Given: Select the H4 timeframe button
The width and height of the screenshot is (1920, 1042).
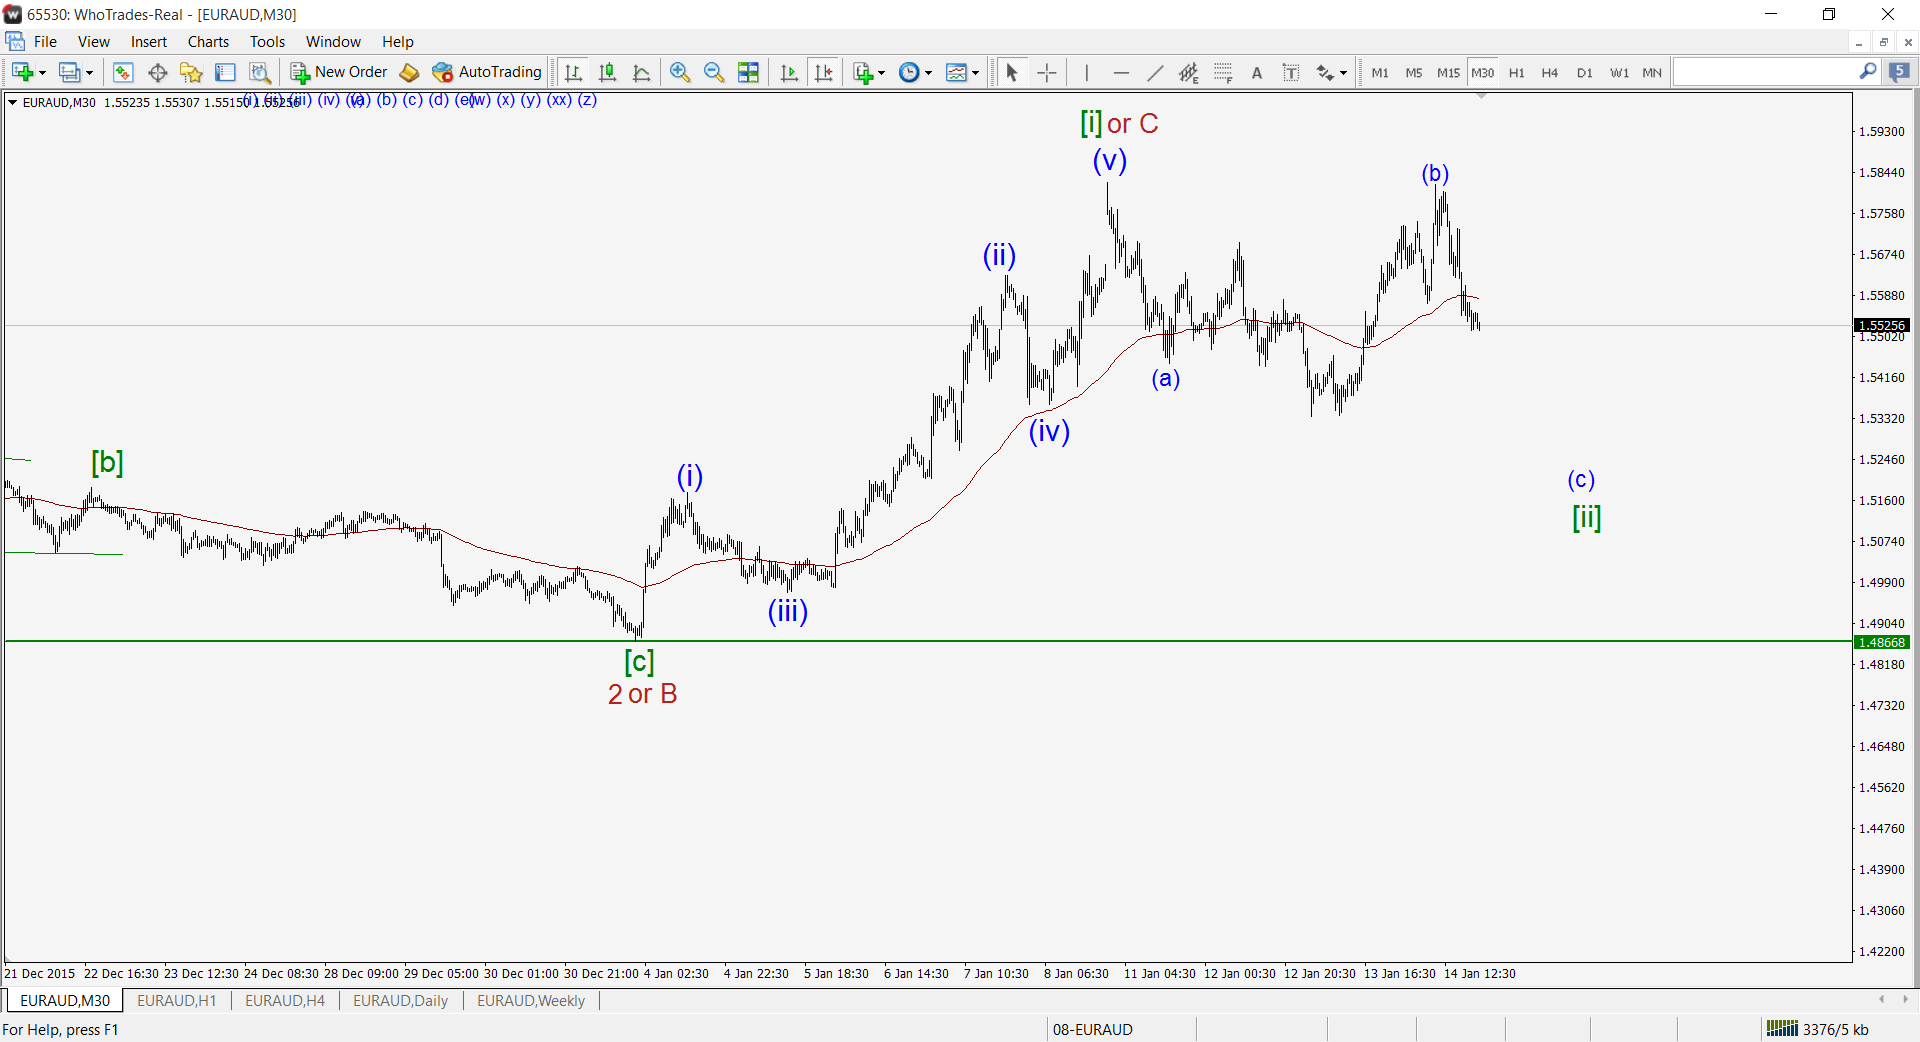Looking at the screenshot, I should [1550, 72].
